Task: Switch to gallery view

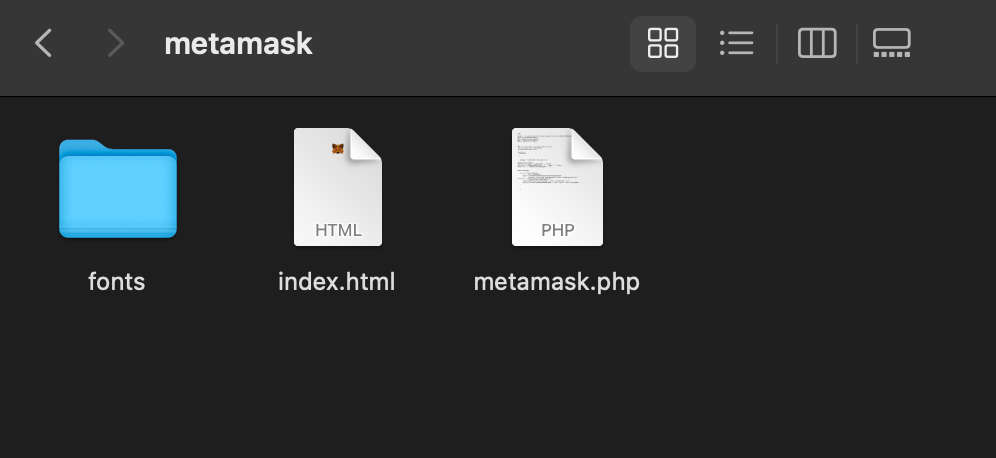Action: (x=891, y=43)
